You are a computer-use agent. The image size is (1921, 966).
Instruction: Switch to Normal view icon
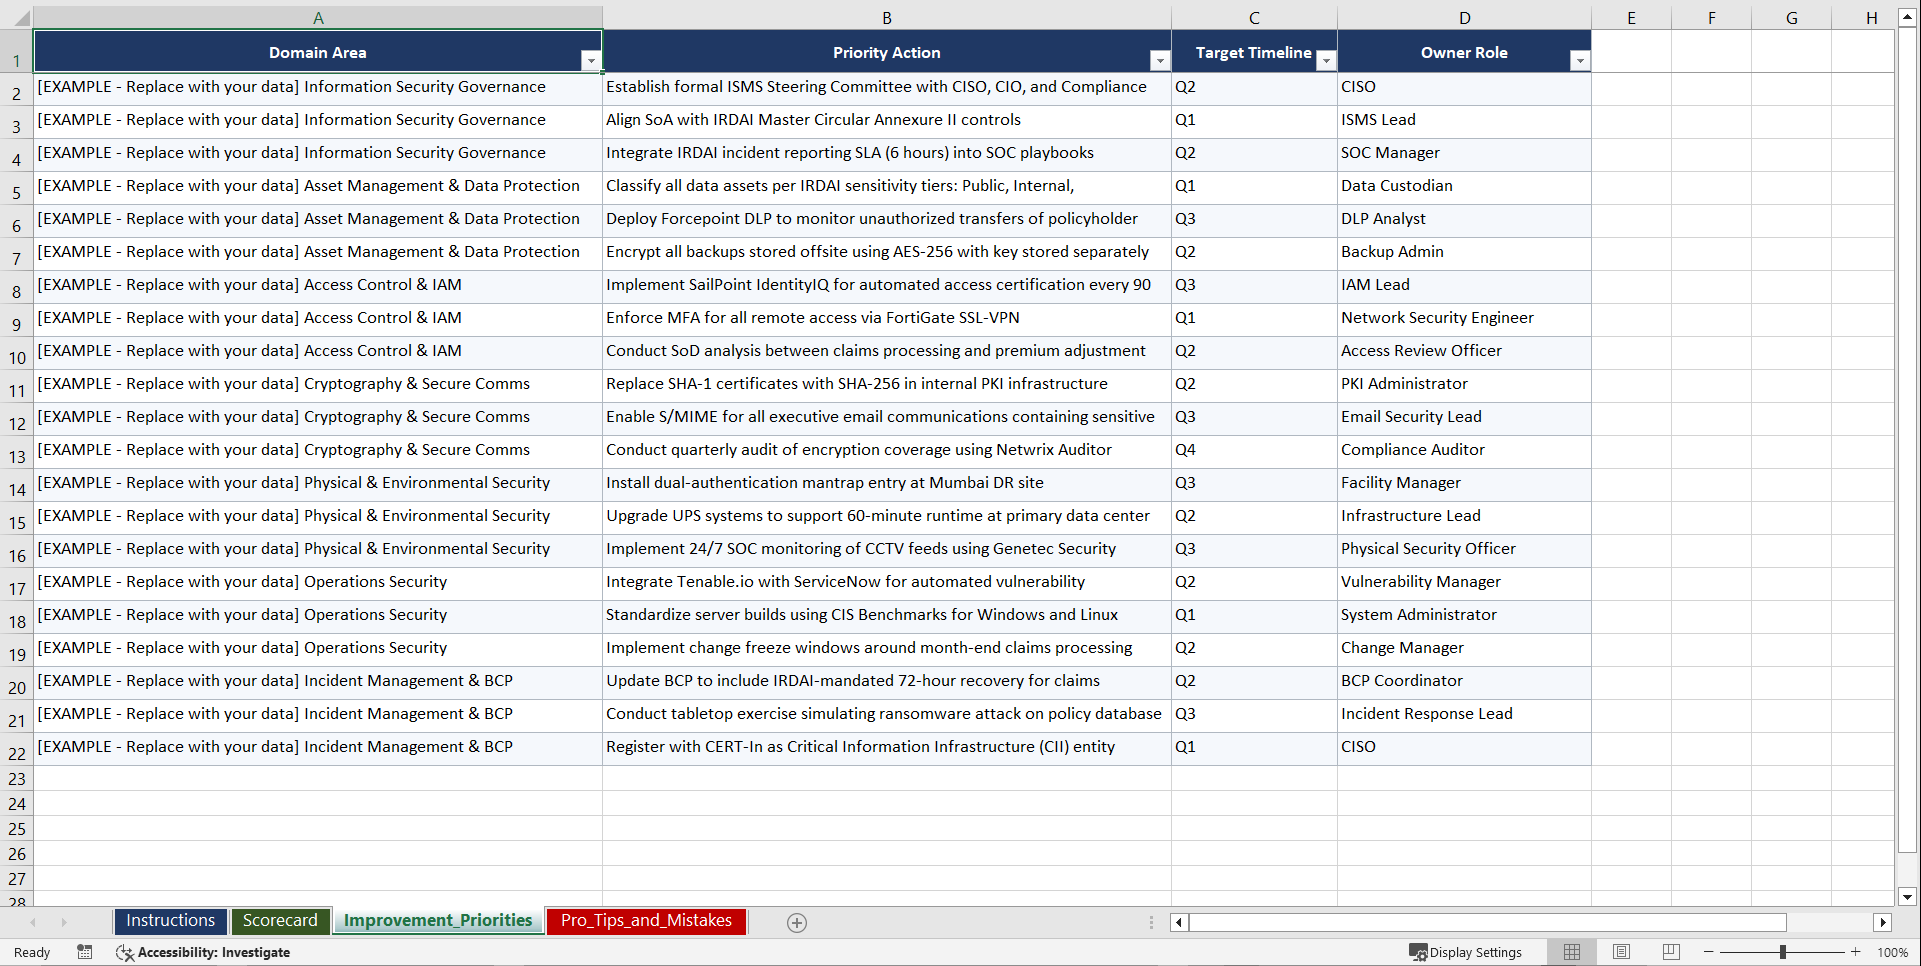click(1571, 952)
